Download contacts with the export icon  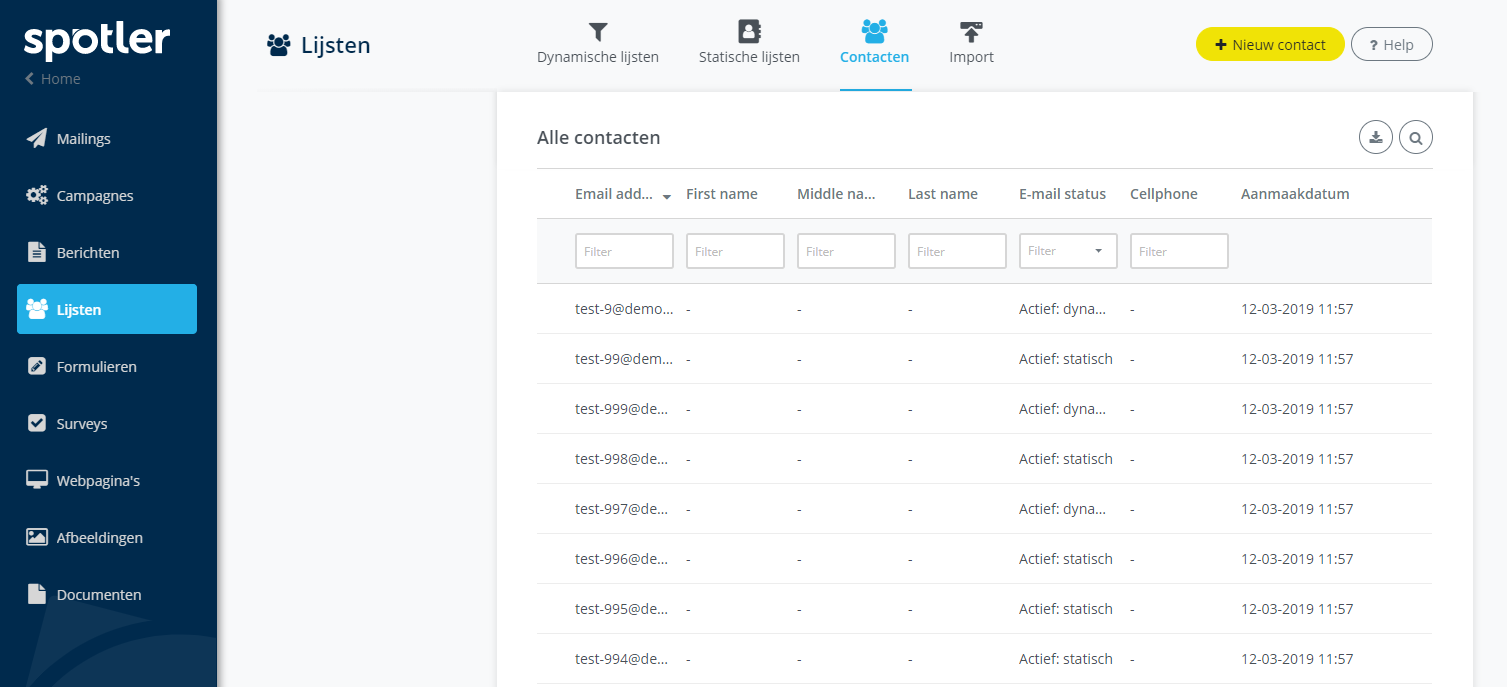pyautogui.click(x=1376, y=138)
